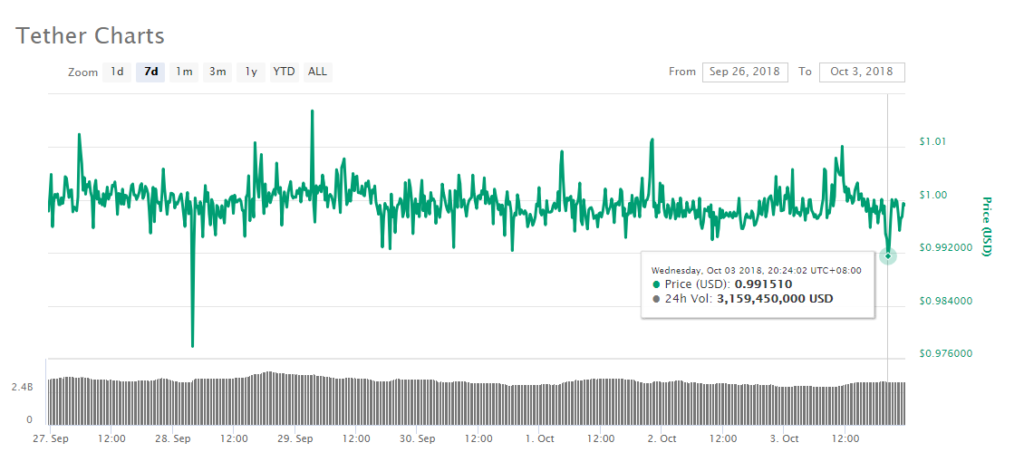The height and width of the screenshot is (462, 1024).
Task: Edit the From date Sep 26, 2018
Action: pos(745,72)
